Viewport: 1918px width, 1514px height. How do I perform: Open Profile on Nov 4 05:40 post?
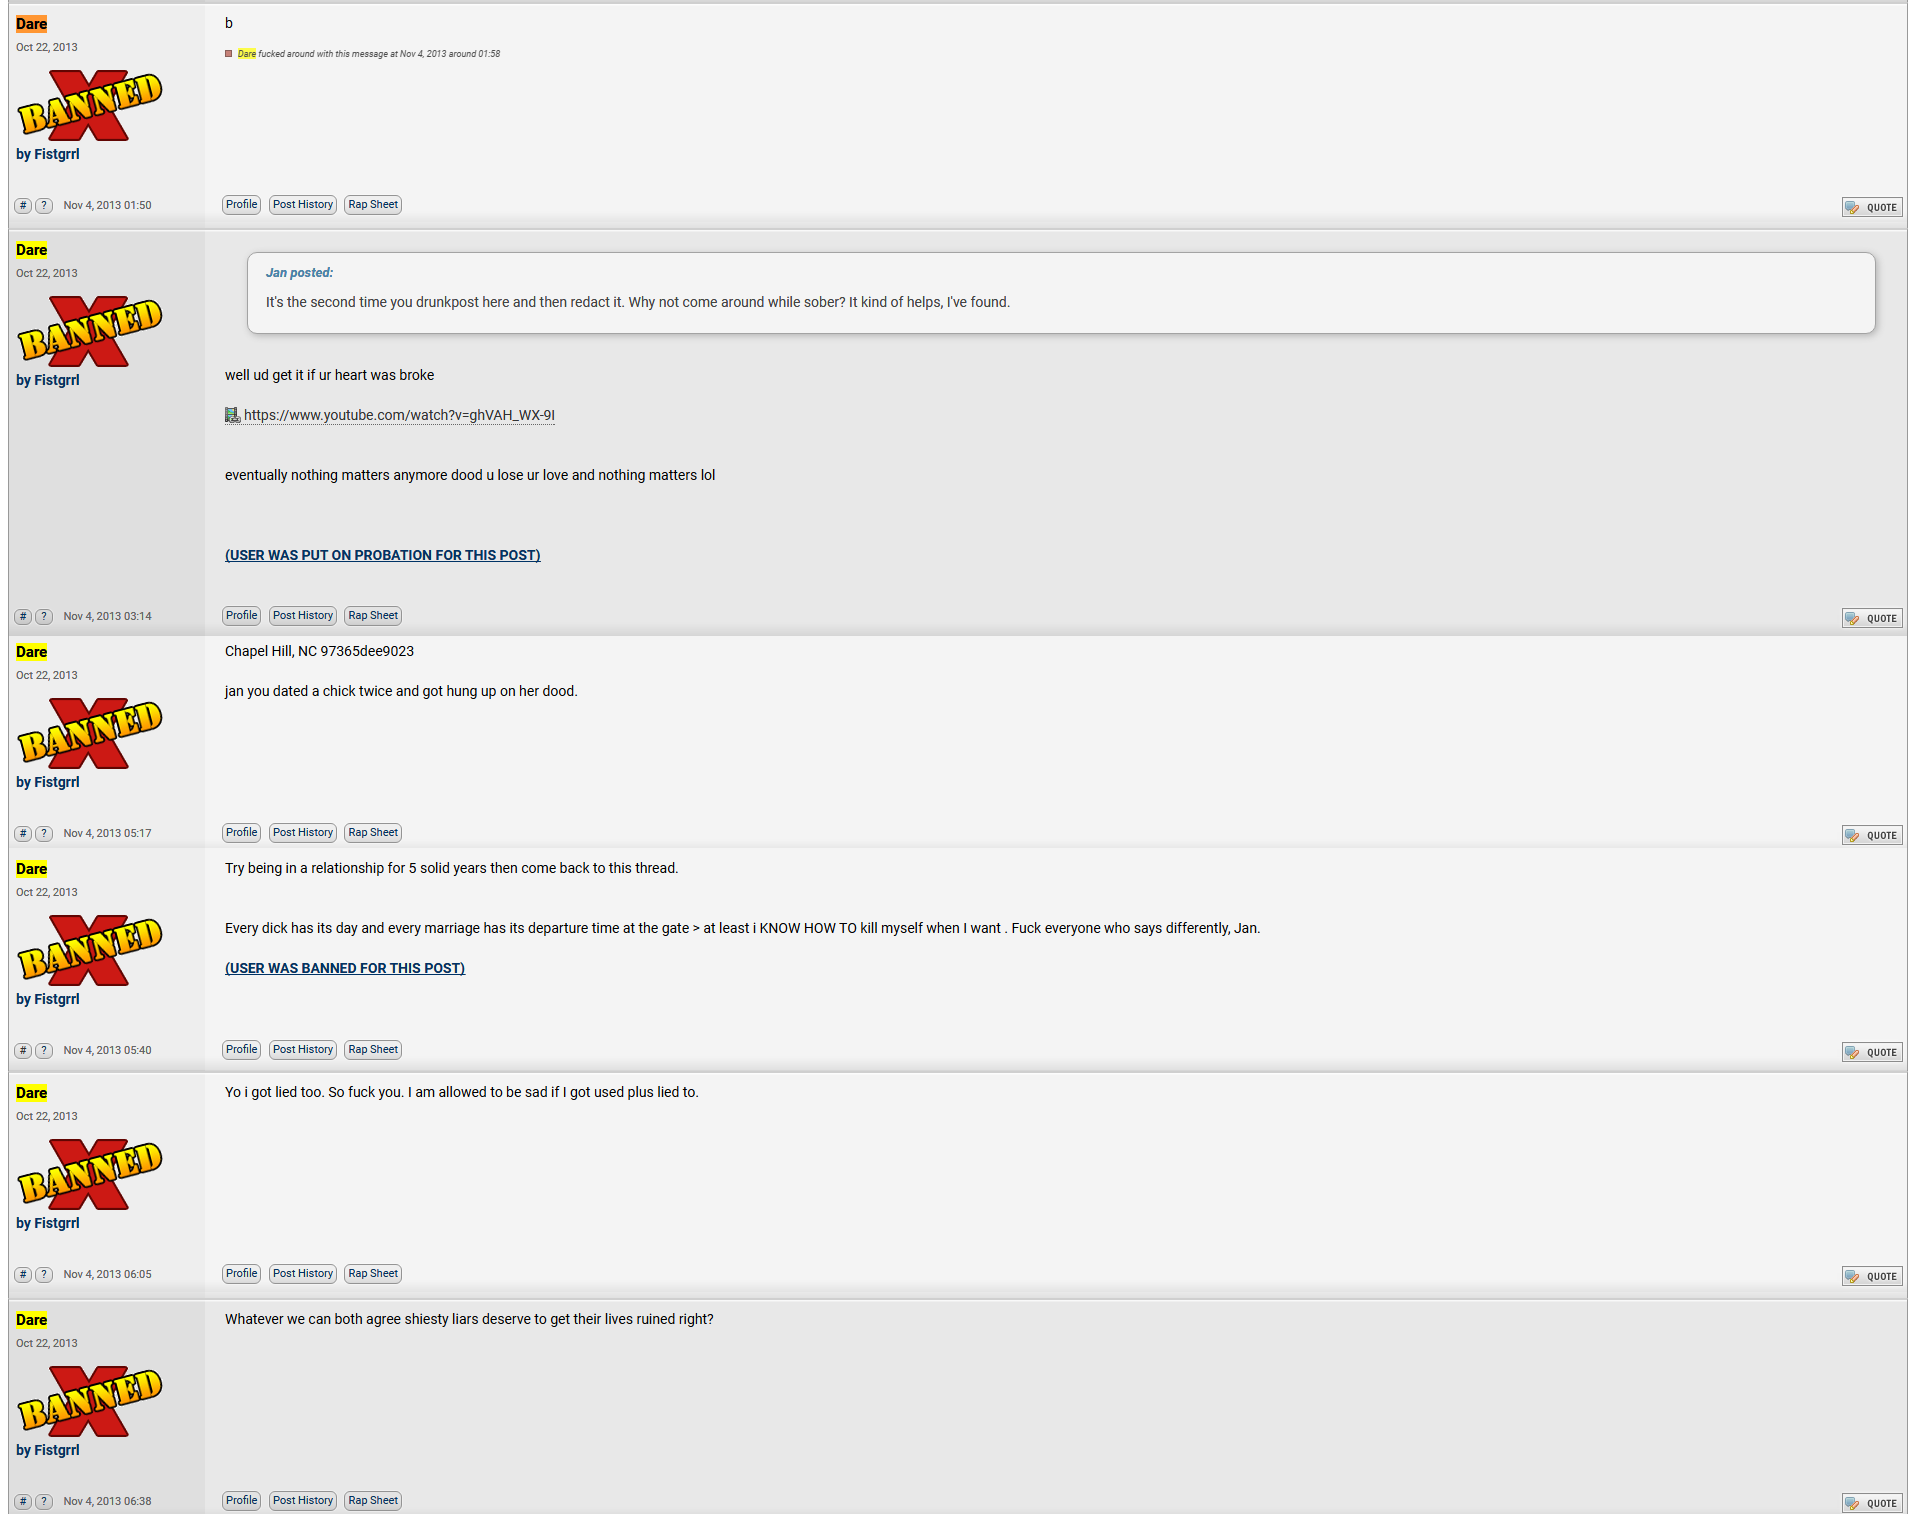point(242,1050)
